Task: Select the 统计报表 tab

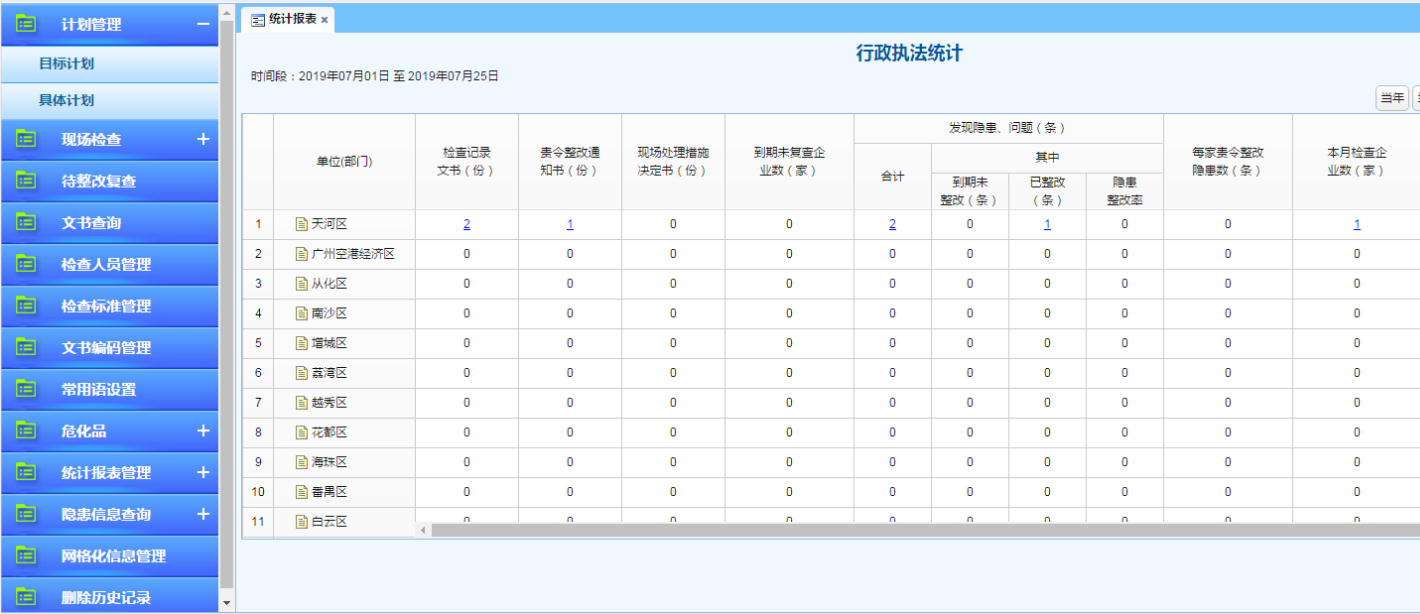Action: (289, 19)
